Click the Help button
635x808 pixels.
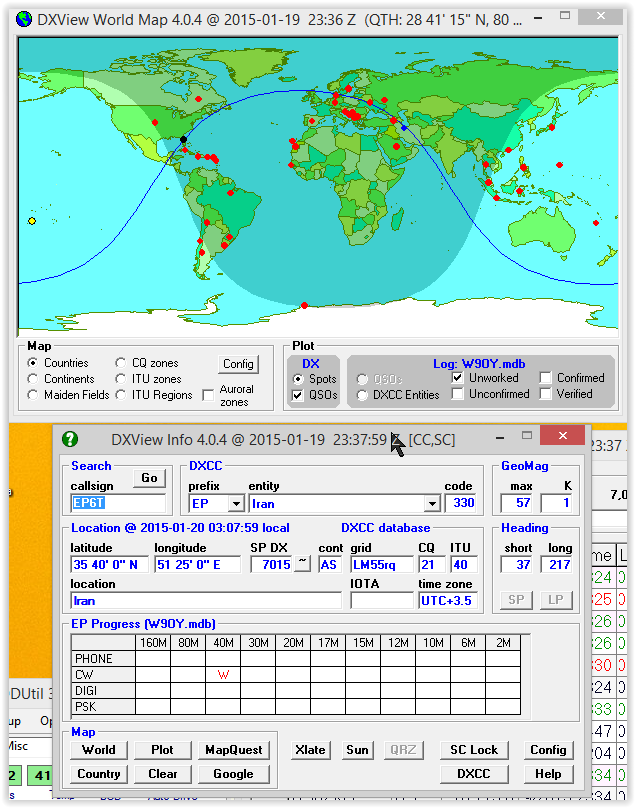(x=548, y=774)
